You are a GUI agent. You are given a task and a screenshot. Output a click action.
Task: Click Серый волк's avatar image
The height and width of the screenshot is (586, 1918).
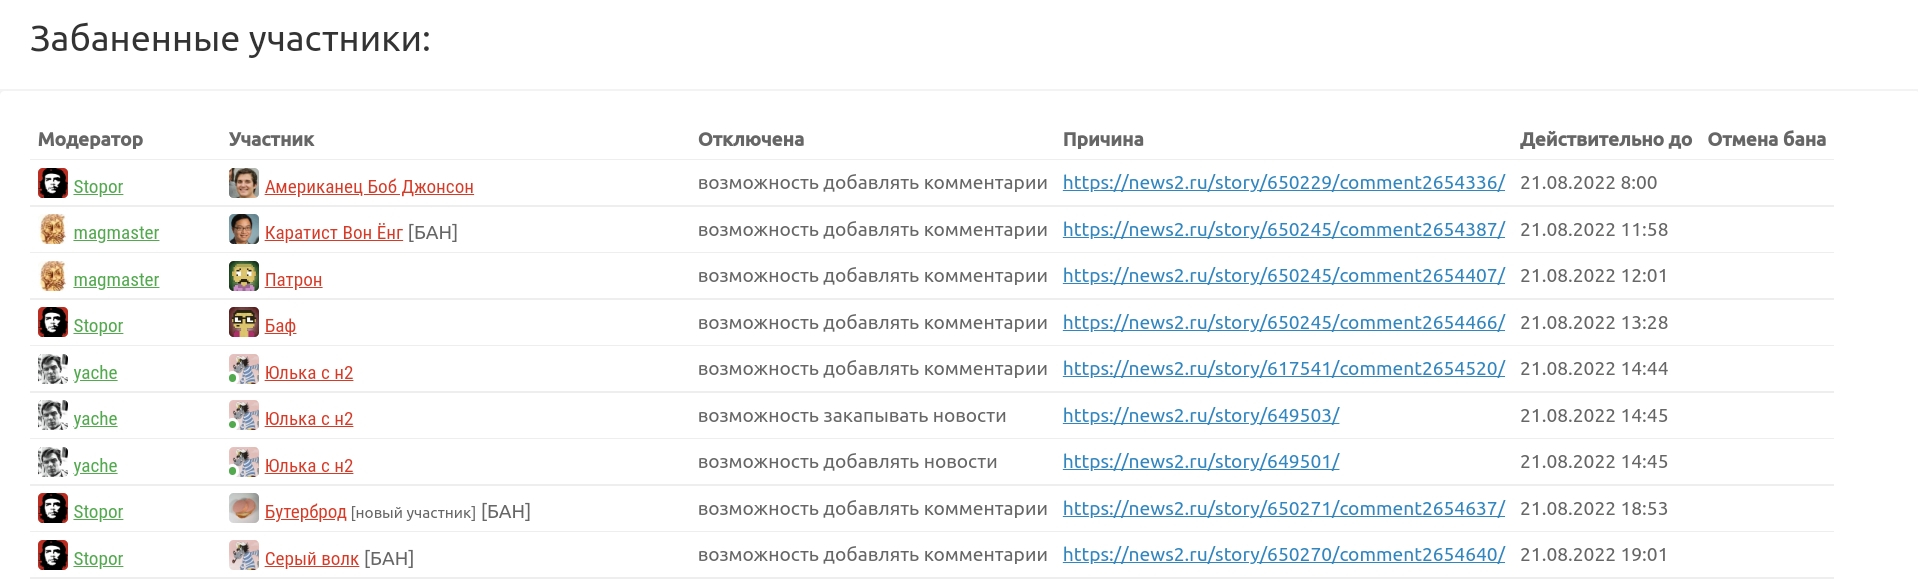[244, 555]
